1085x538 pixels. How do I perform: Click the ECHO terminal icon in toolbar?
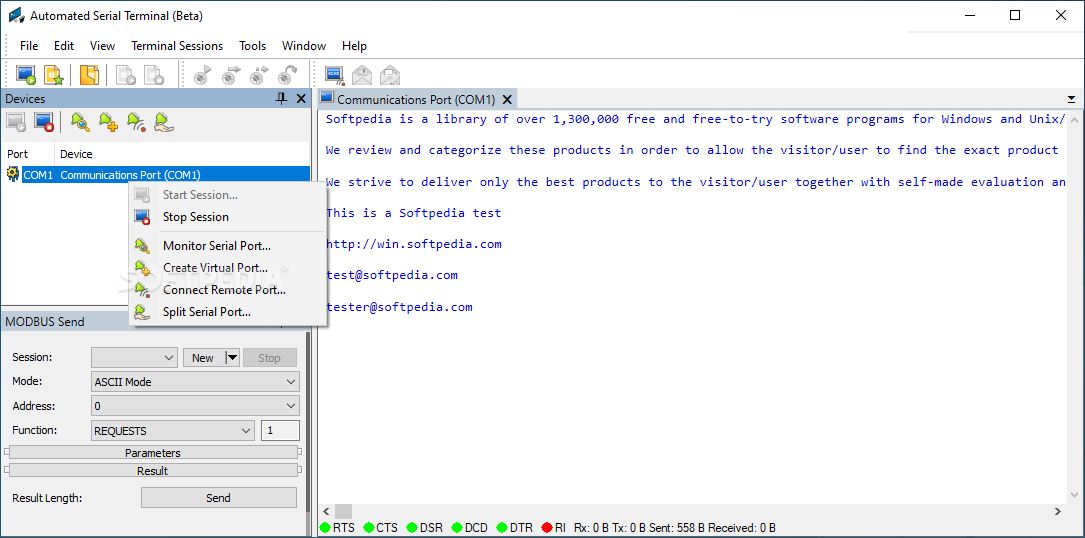point(335,74)
